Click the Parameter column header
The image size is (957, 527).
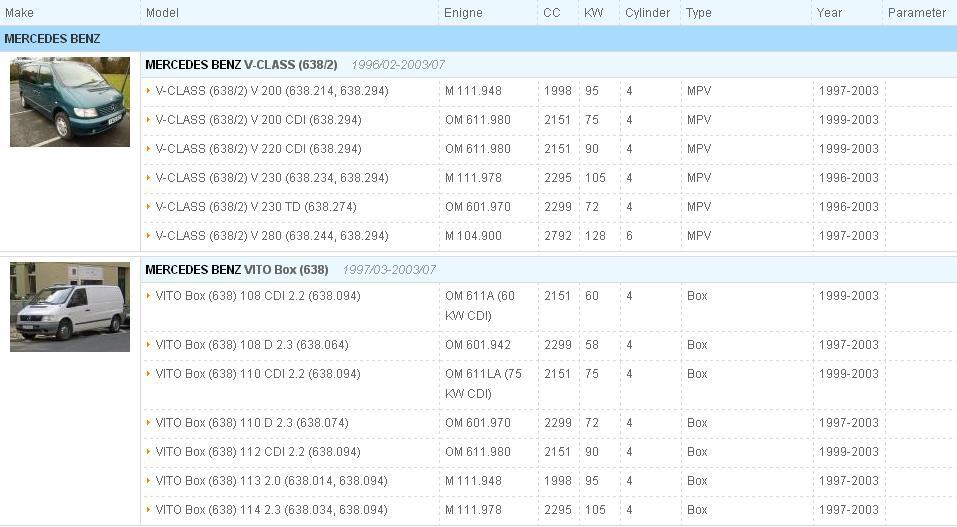click(x=917, y=12)
